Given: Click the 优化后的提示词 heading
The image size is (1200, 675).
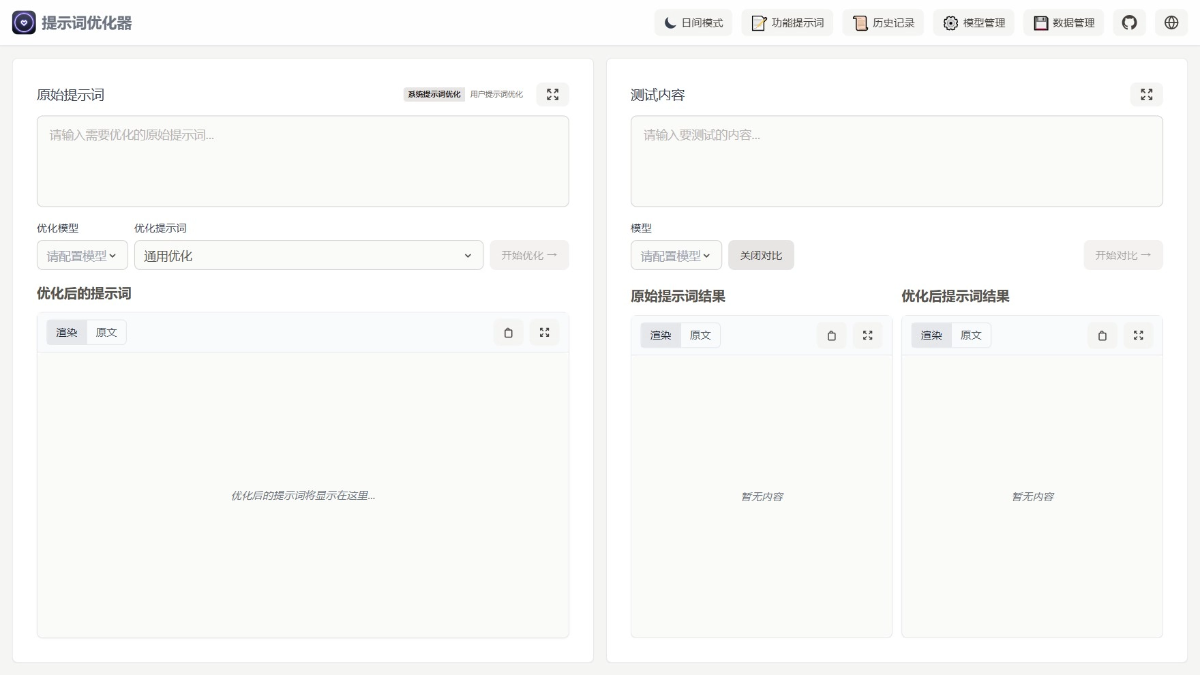Looking at the screenshot, I should [x=84, y=294].
